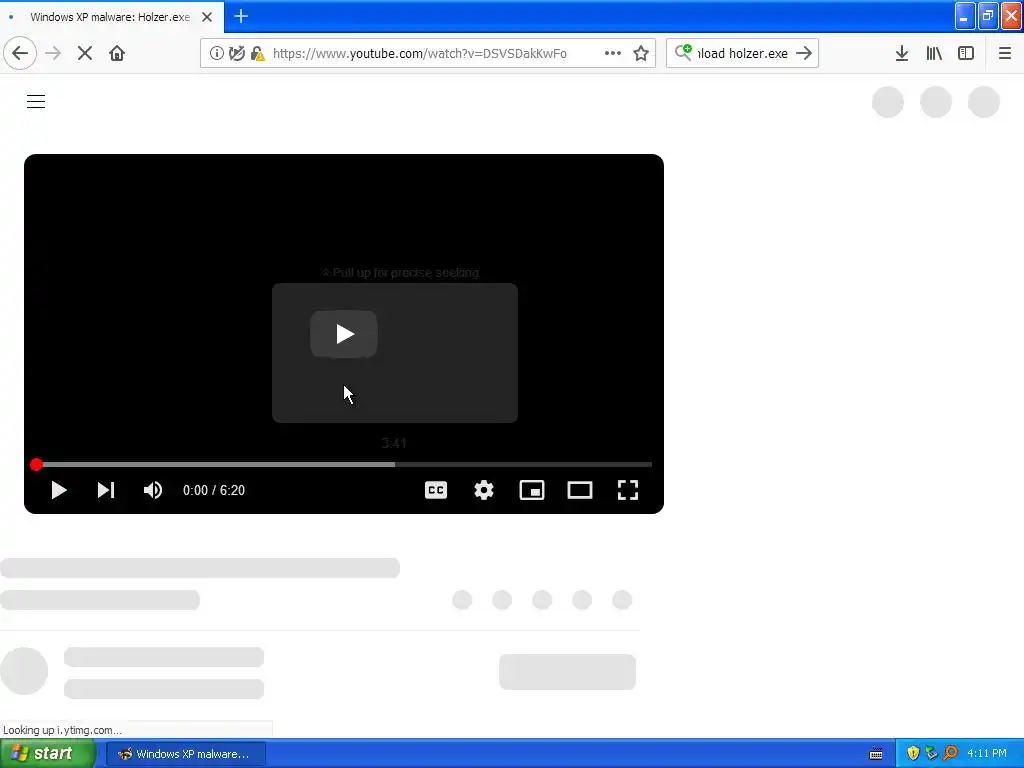Open the Windows Start menu
Screen dimensions: 1024x768
point(47,754)
